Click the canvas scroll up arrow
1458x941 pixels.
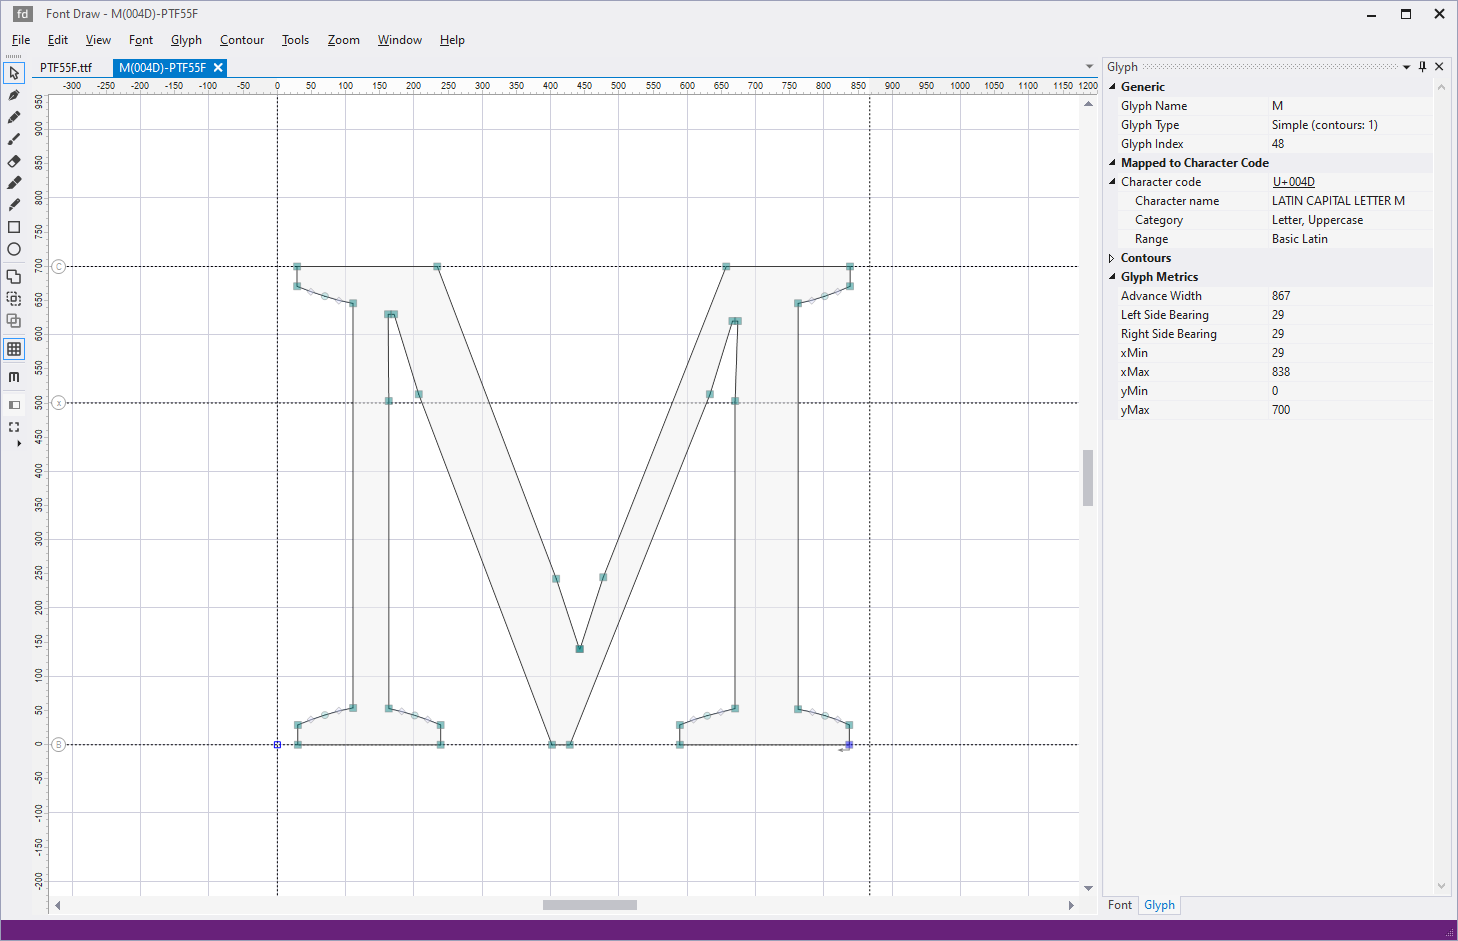click(x=1088, y=103)
